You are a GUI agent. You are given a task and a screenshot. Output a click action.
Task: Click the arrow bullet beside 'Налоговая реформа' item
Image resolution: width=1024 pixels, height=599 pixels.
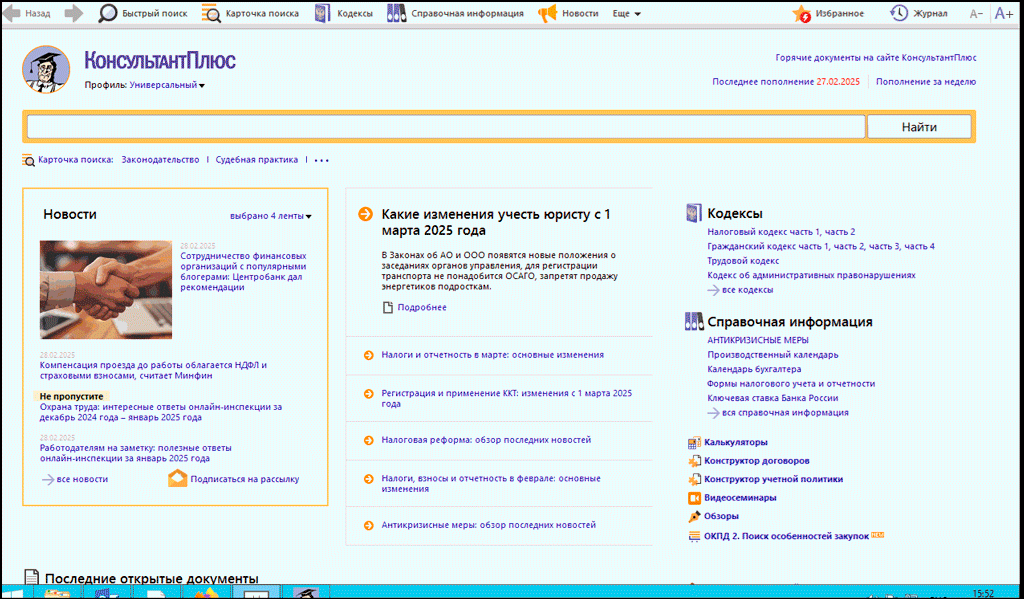[x=369, y=440]
